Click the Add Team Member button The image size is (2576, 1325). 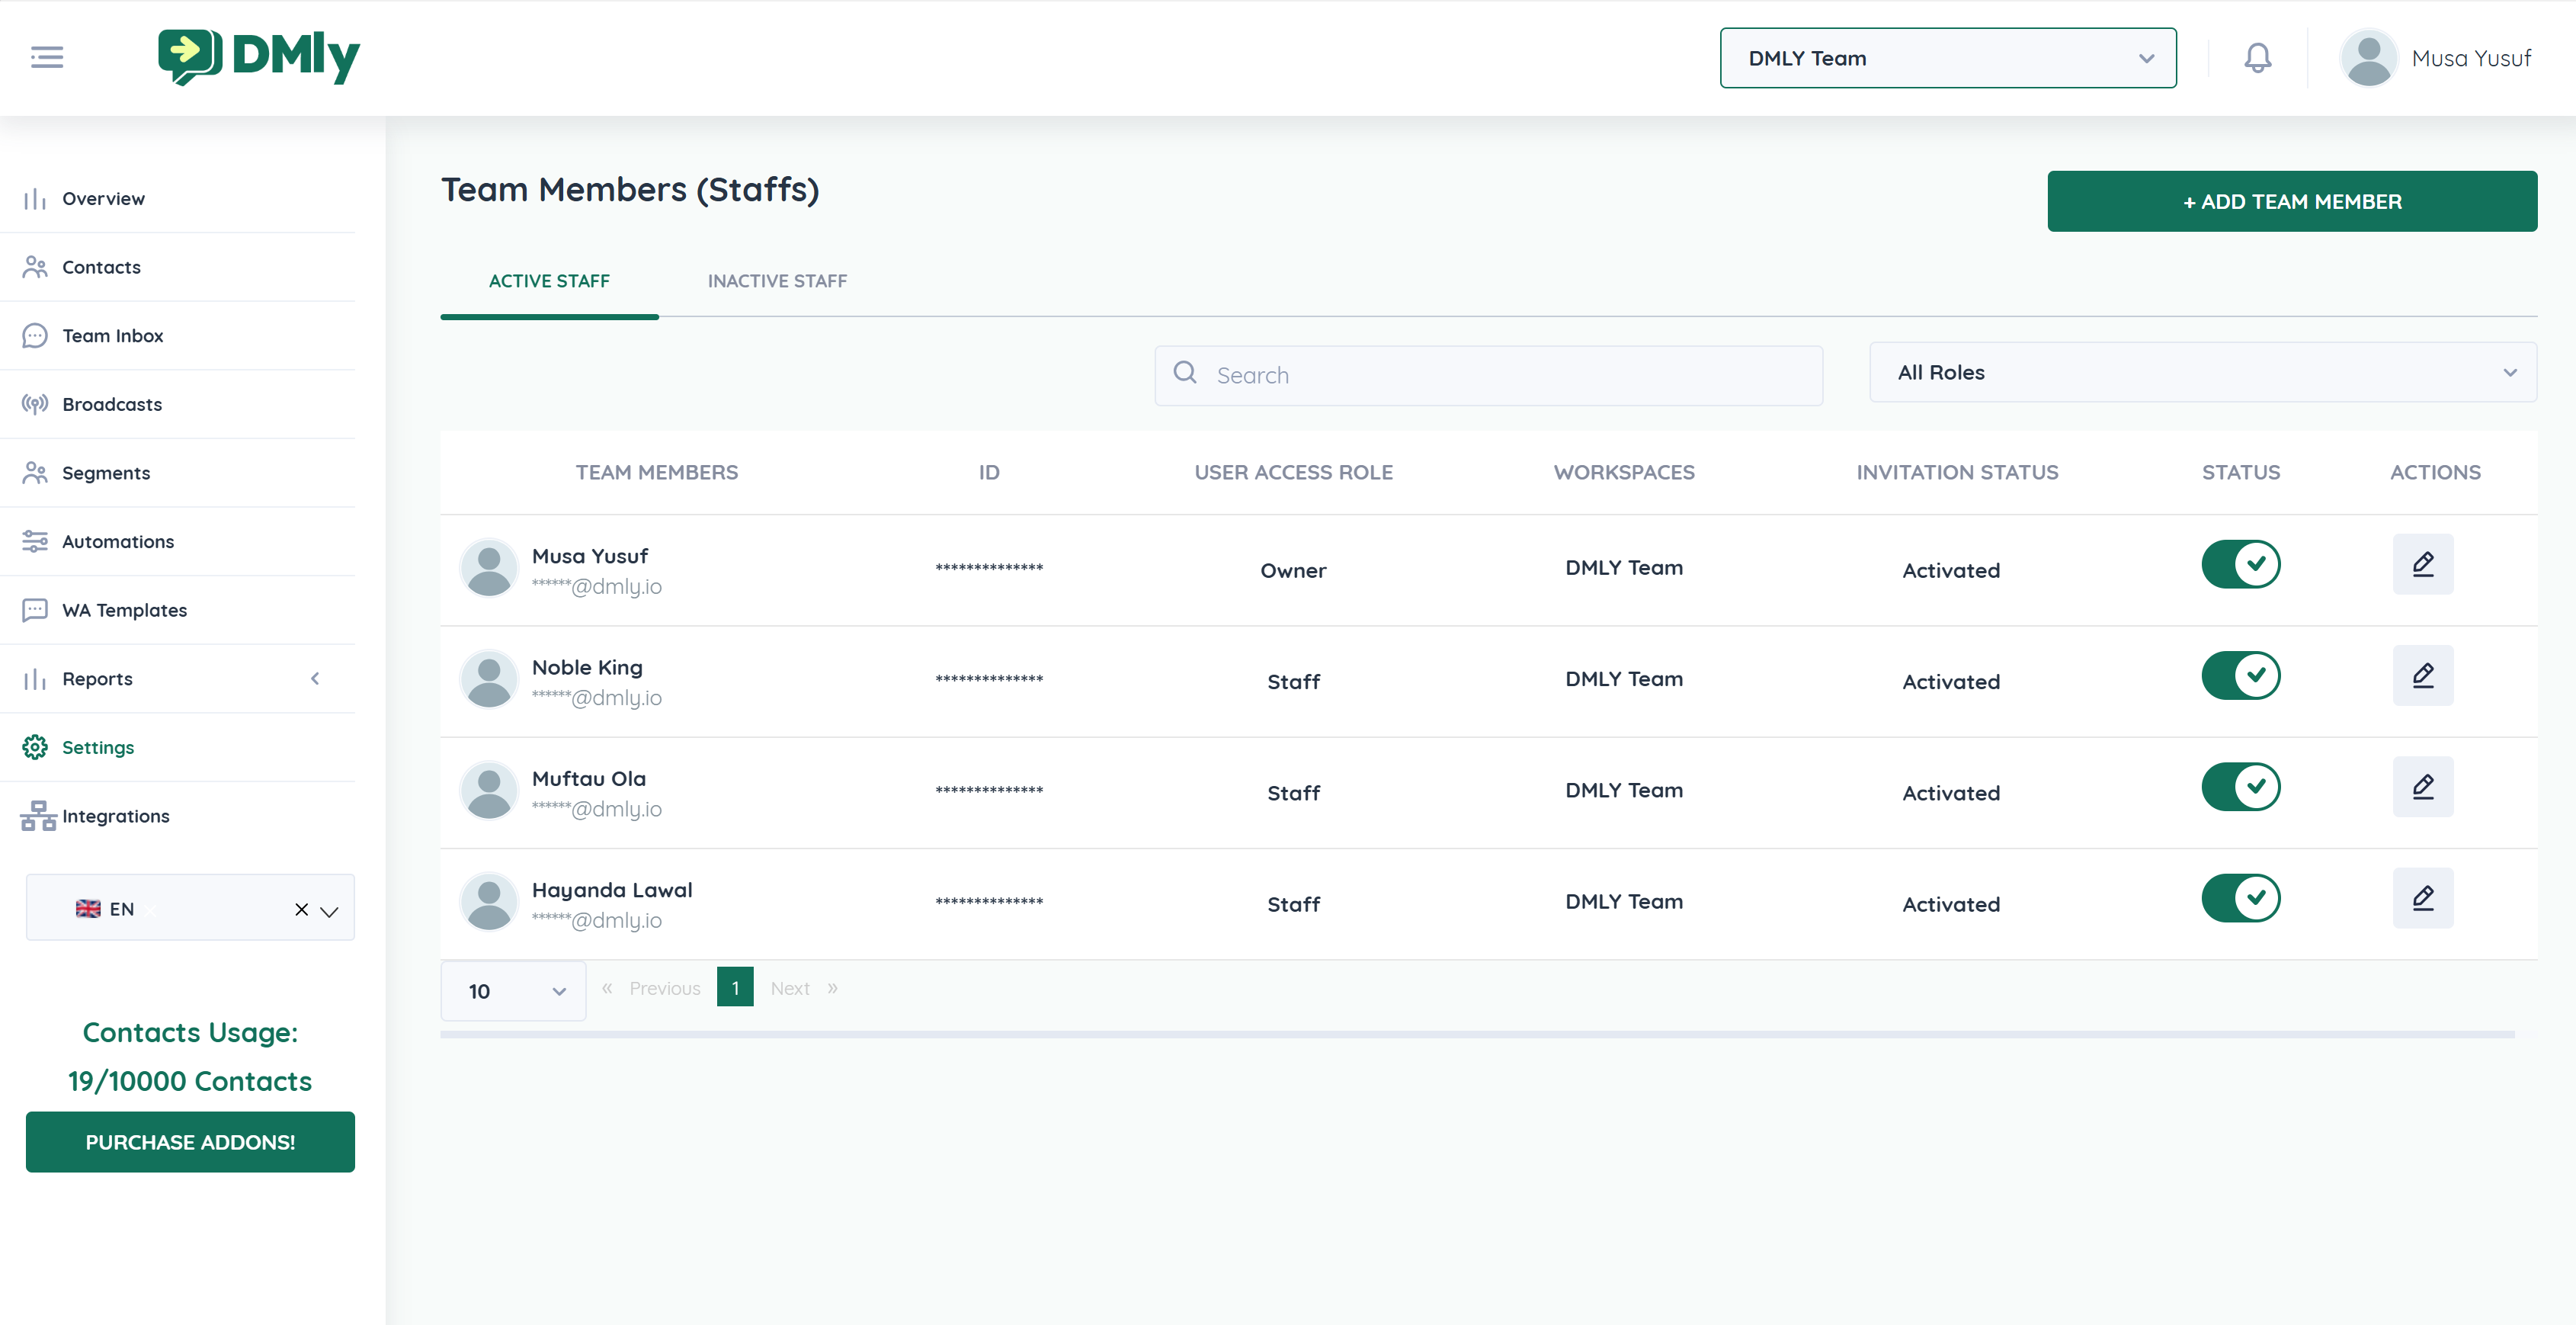pyautogui.click(x=2291, y=202)
